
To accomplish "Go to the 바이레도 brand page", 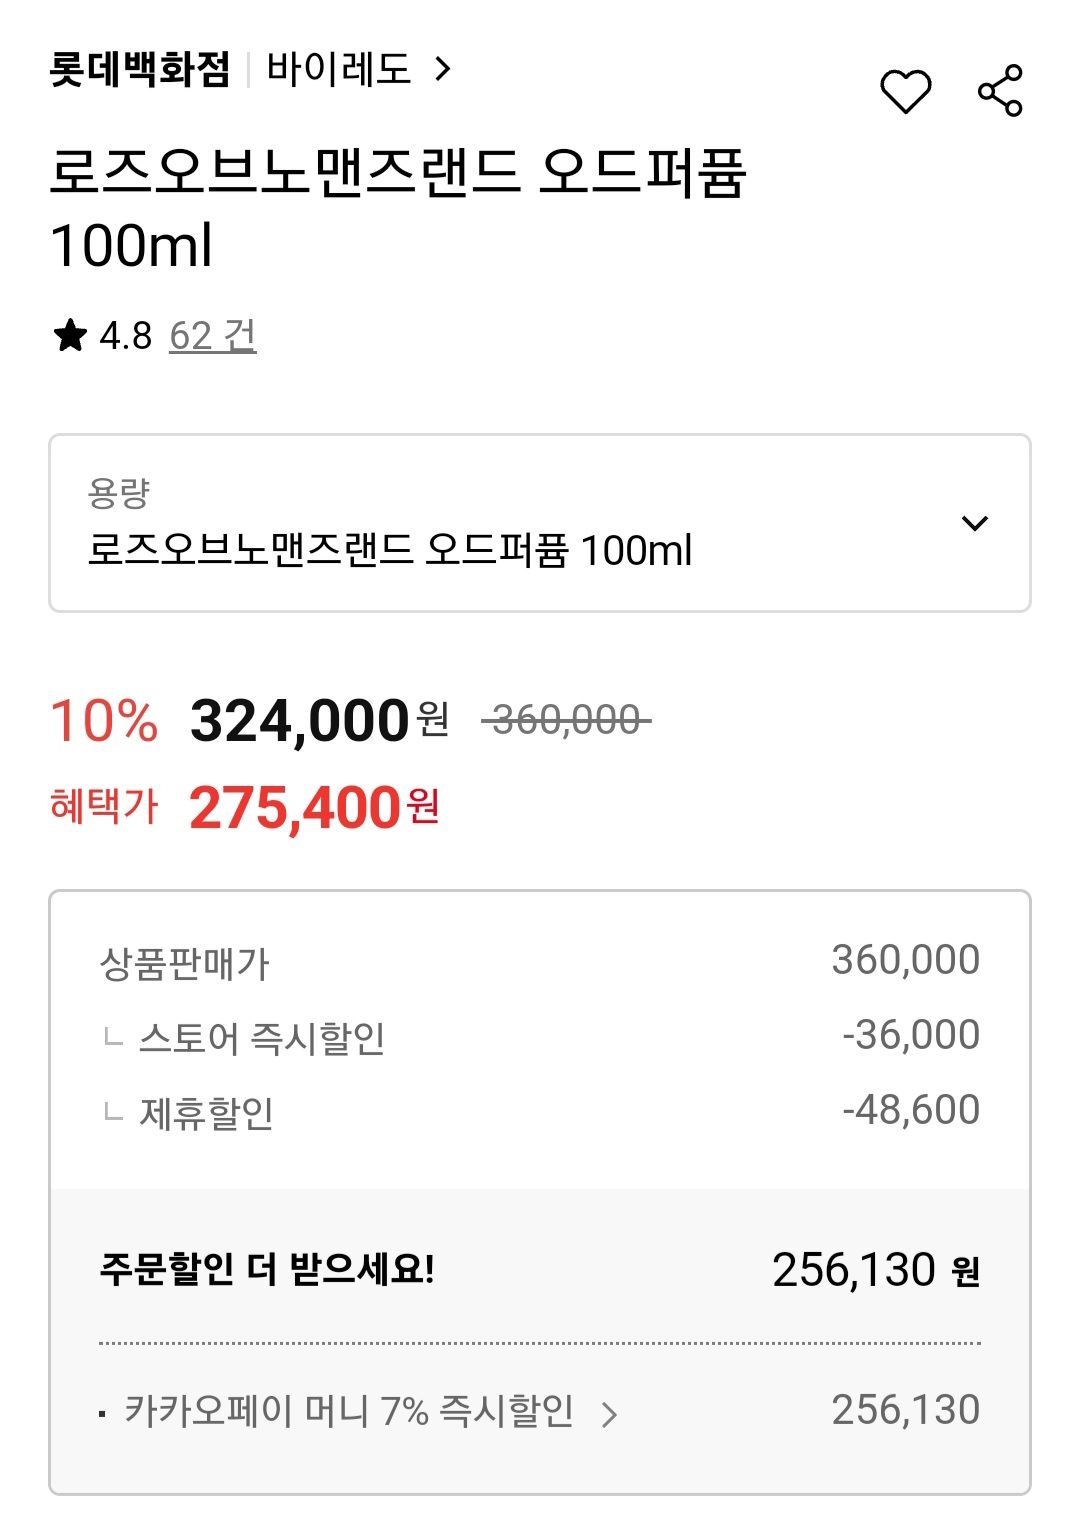I will [339, 69].
